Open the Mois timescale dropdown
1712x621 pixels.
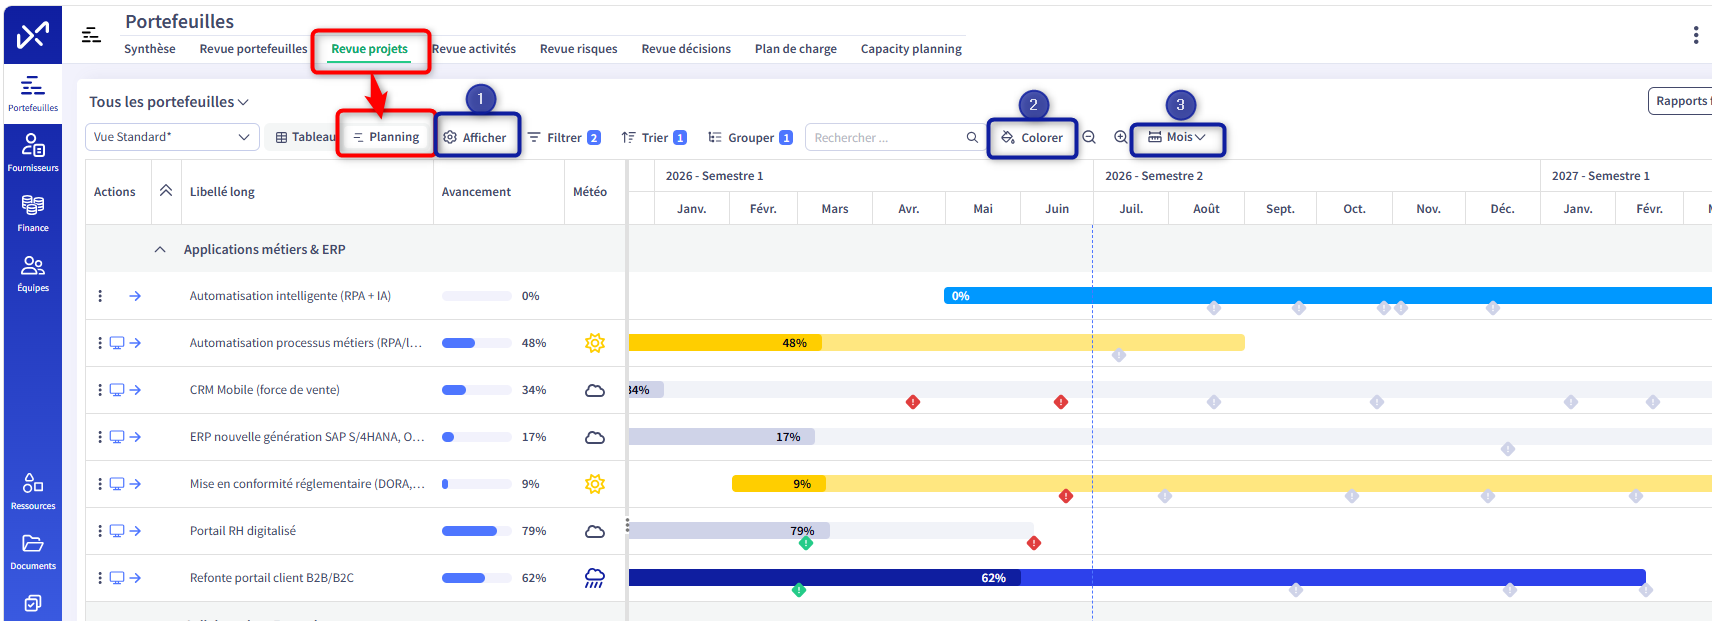tap(1177, 137)
